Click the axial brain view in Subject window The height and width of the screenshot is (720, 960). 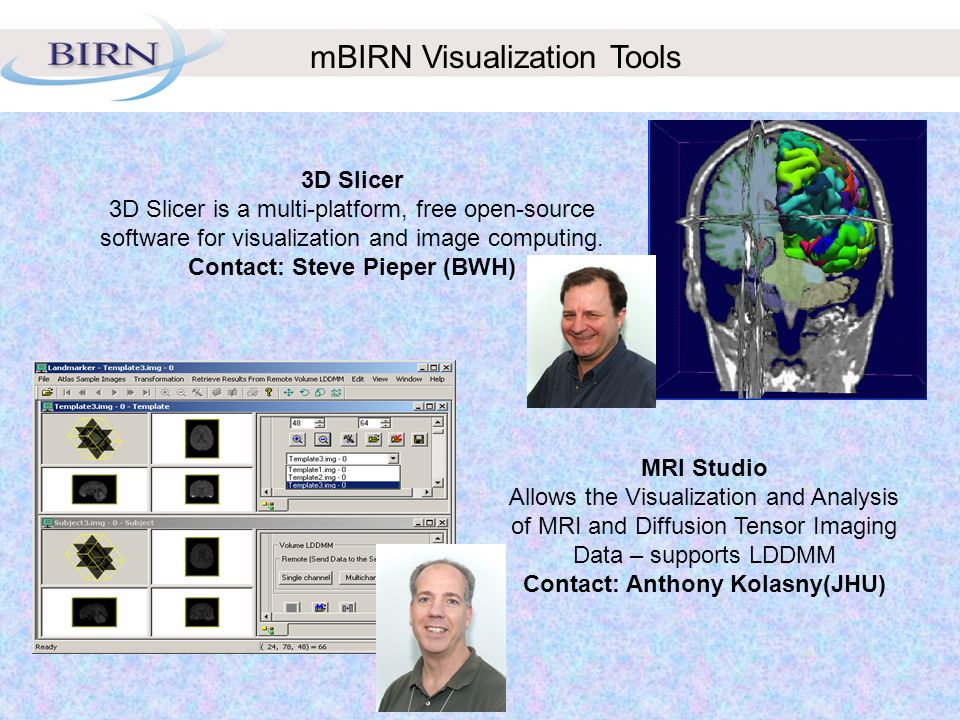202,557
